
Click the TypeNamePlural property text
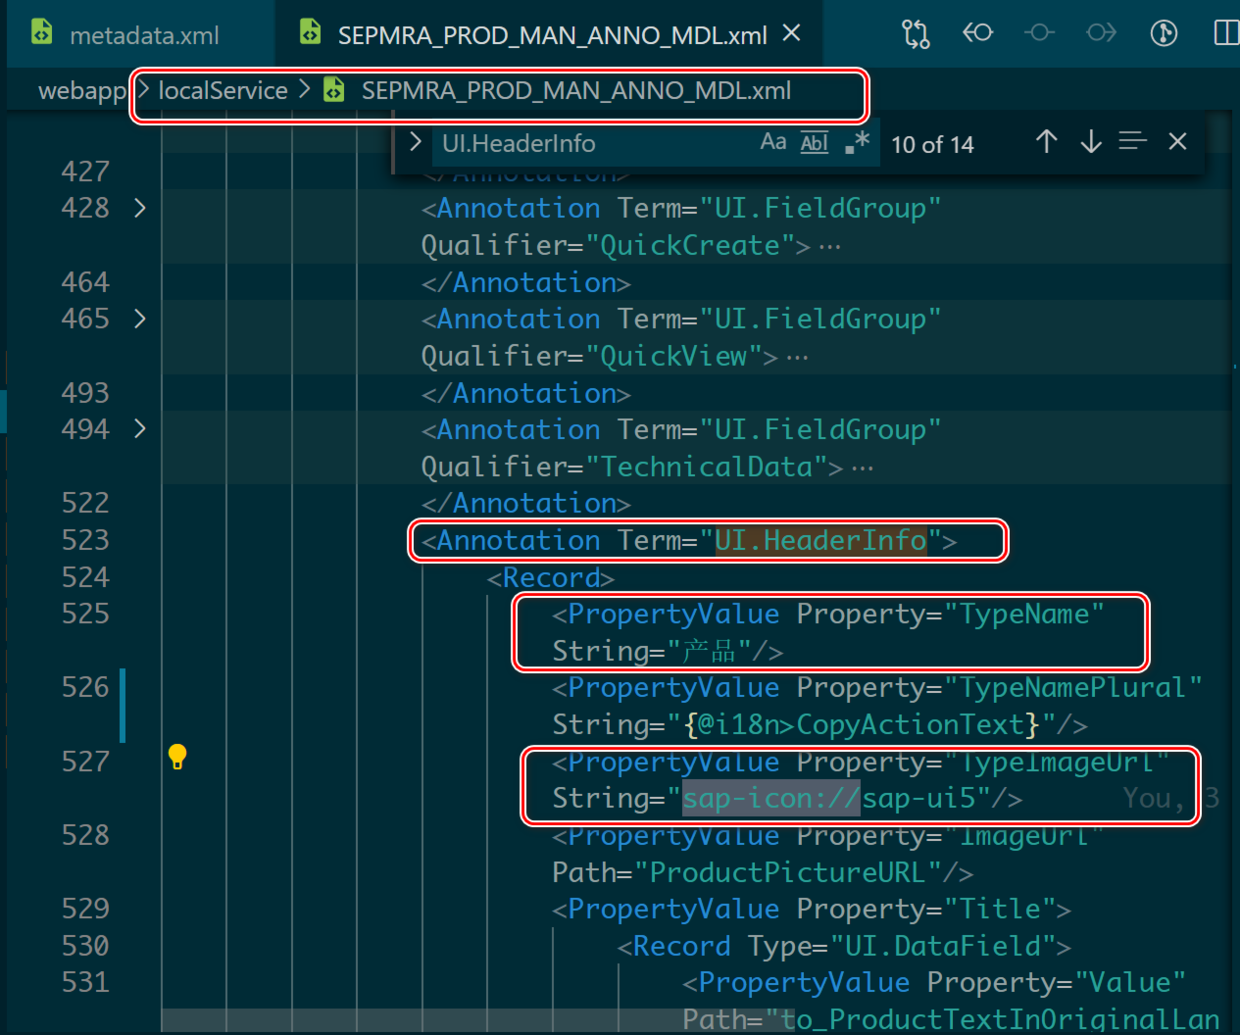click(1072, 688)
